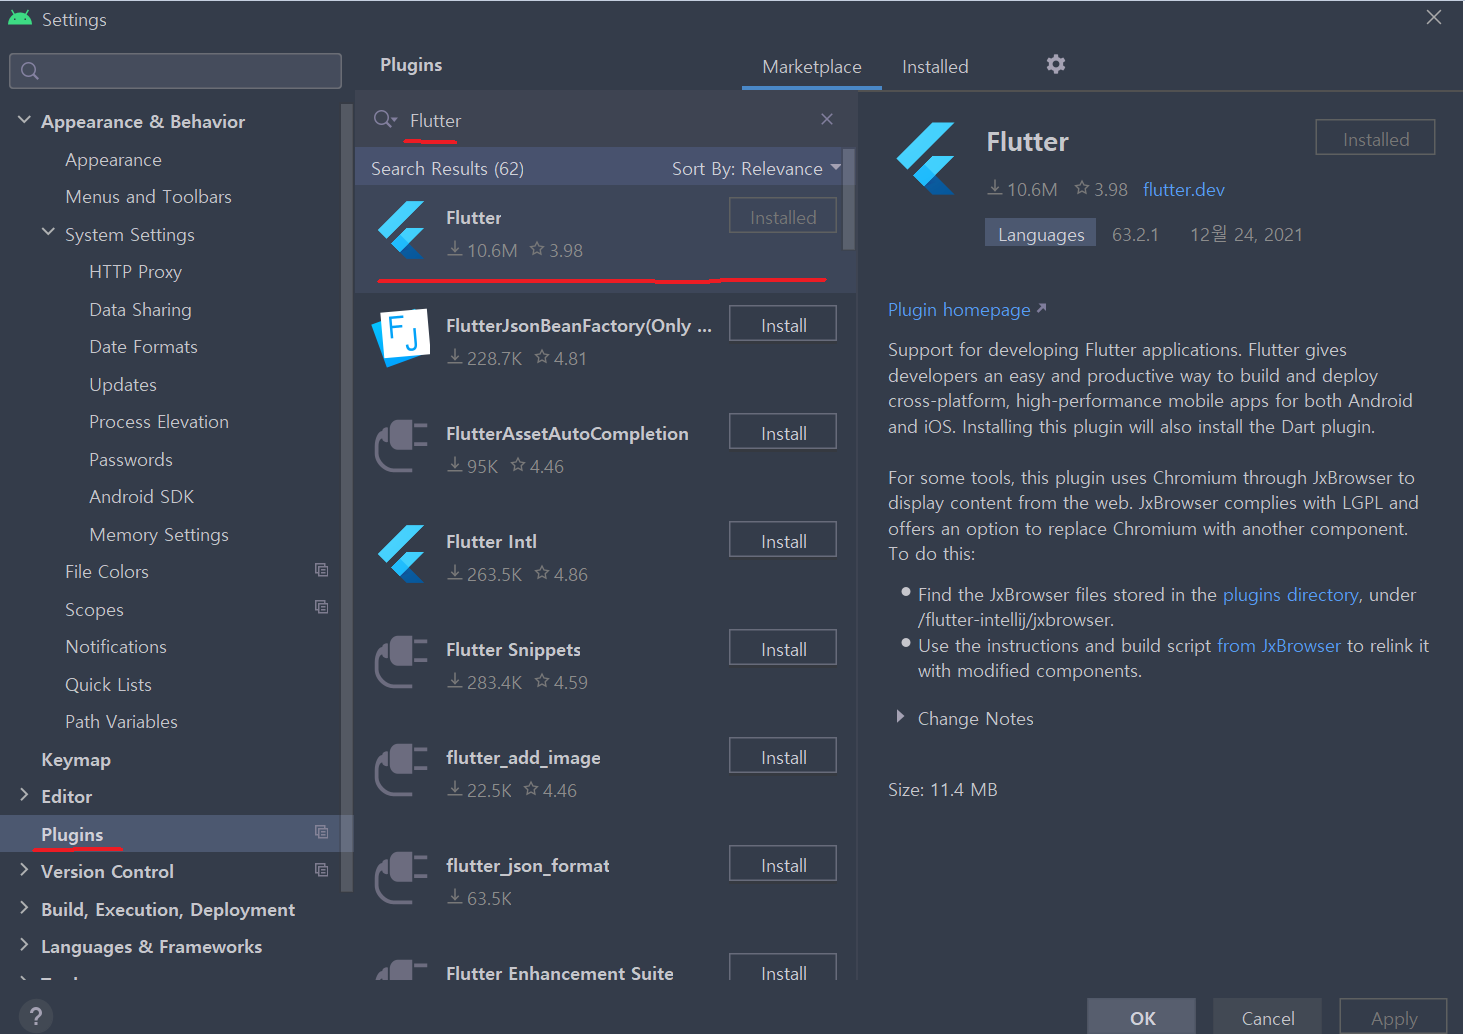1465x1036 pixels.
Task: Click project-level icon beside File Colors
Action: (321, 570)
